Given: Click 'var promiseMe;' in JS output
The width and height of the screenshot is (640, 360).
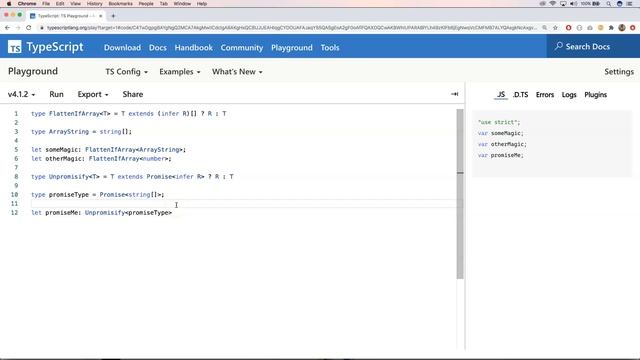Looking at the screenshot, I should 500,155.
